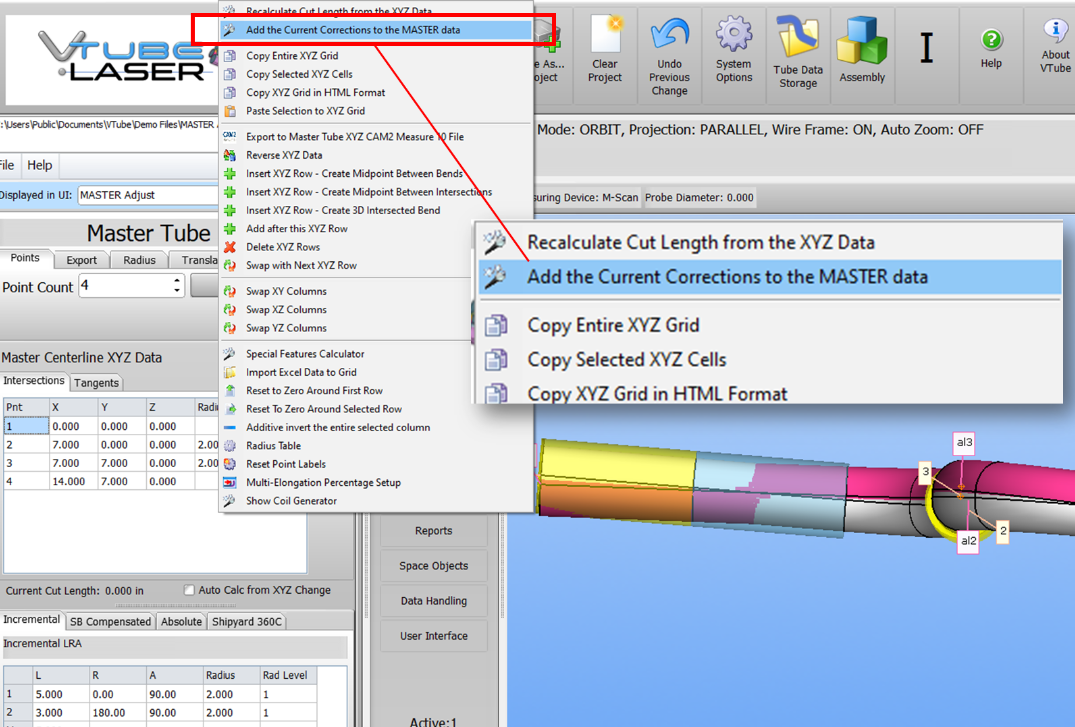Screen dimensions: 1075x727
Task: Open the About VTube info icon
Action: (1055, 31)
